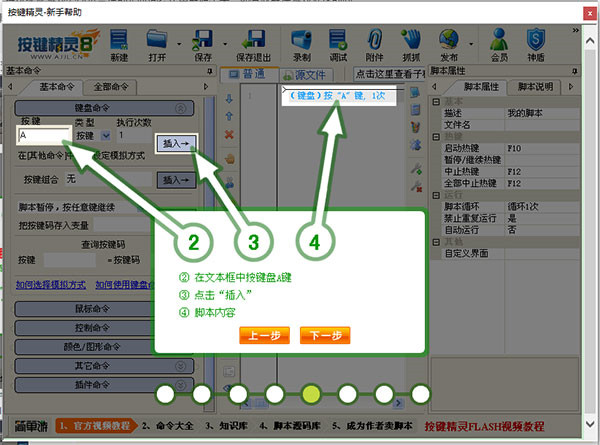Switch to the 脚本属性 tab
Viewport: 600px width, 445px height.
click(x=481, y=87)
